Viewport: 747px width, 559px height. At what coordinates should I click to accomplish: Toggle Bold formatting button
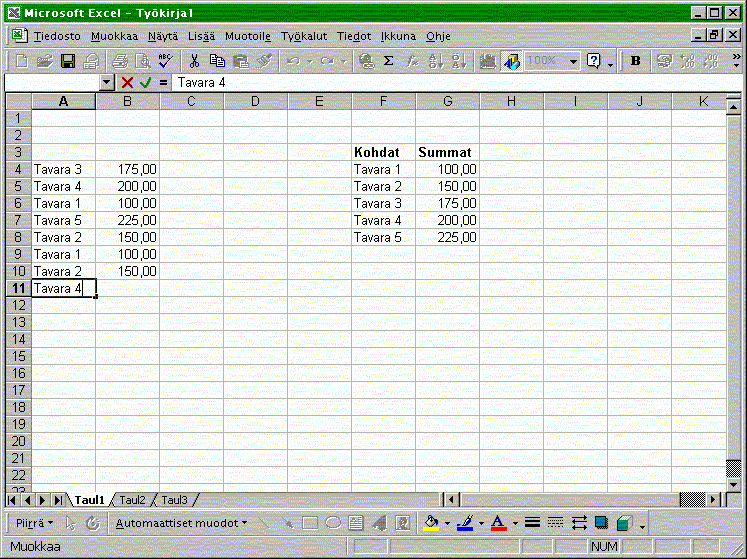coord(635,61)
